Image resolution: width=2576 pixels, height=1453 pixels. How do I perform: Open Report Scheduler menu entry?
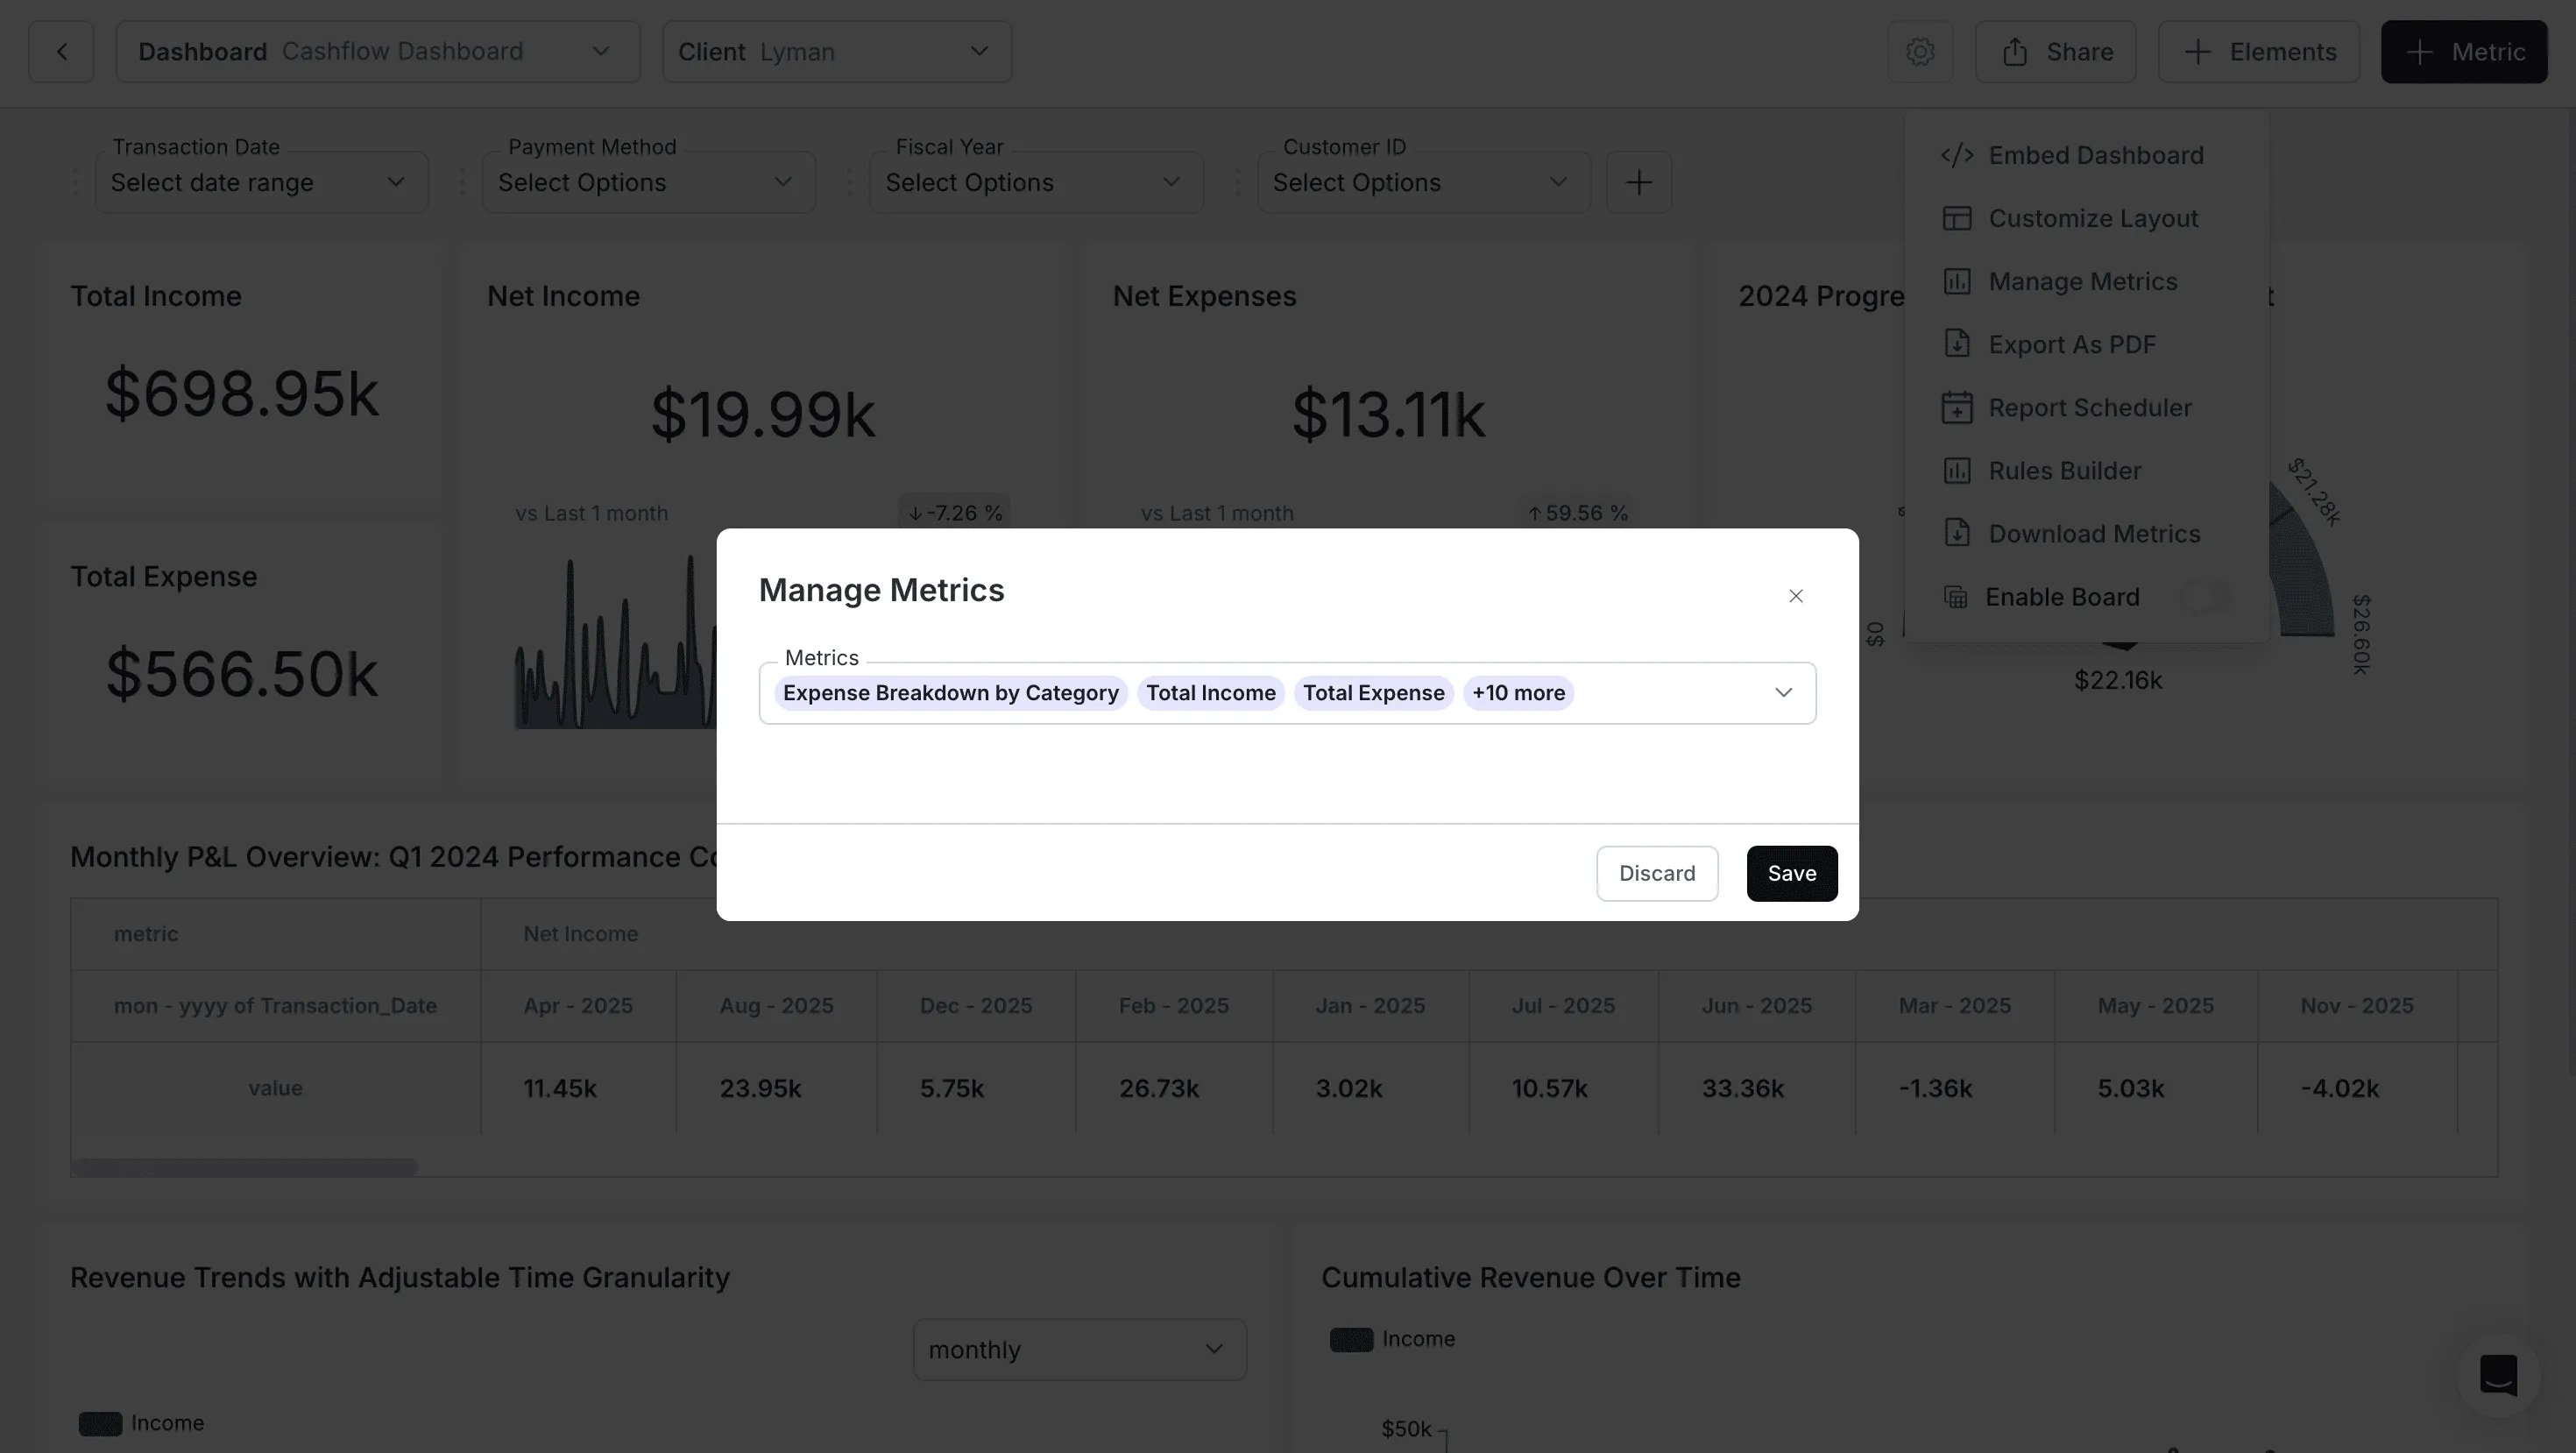2086,407
